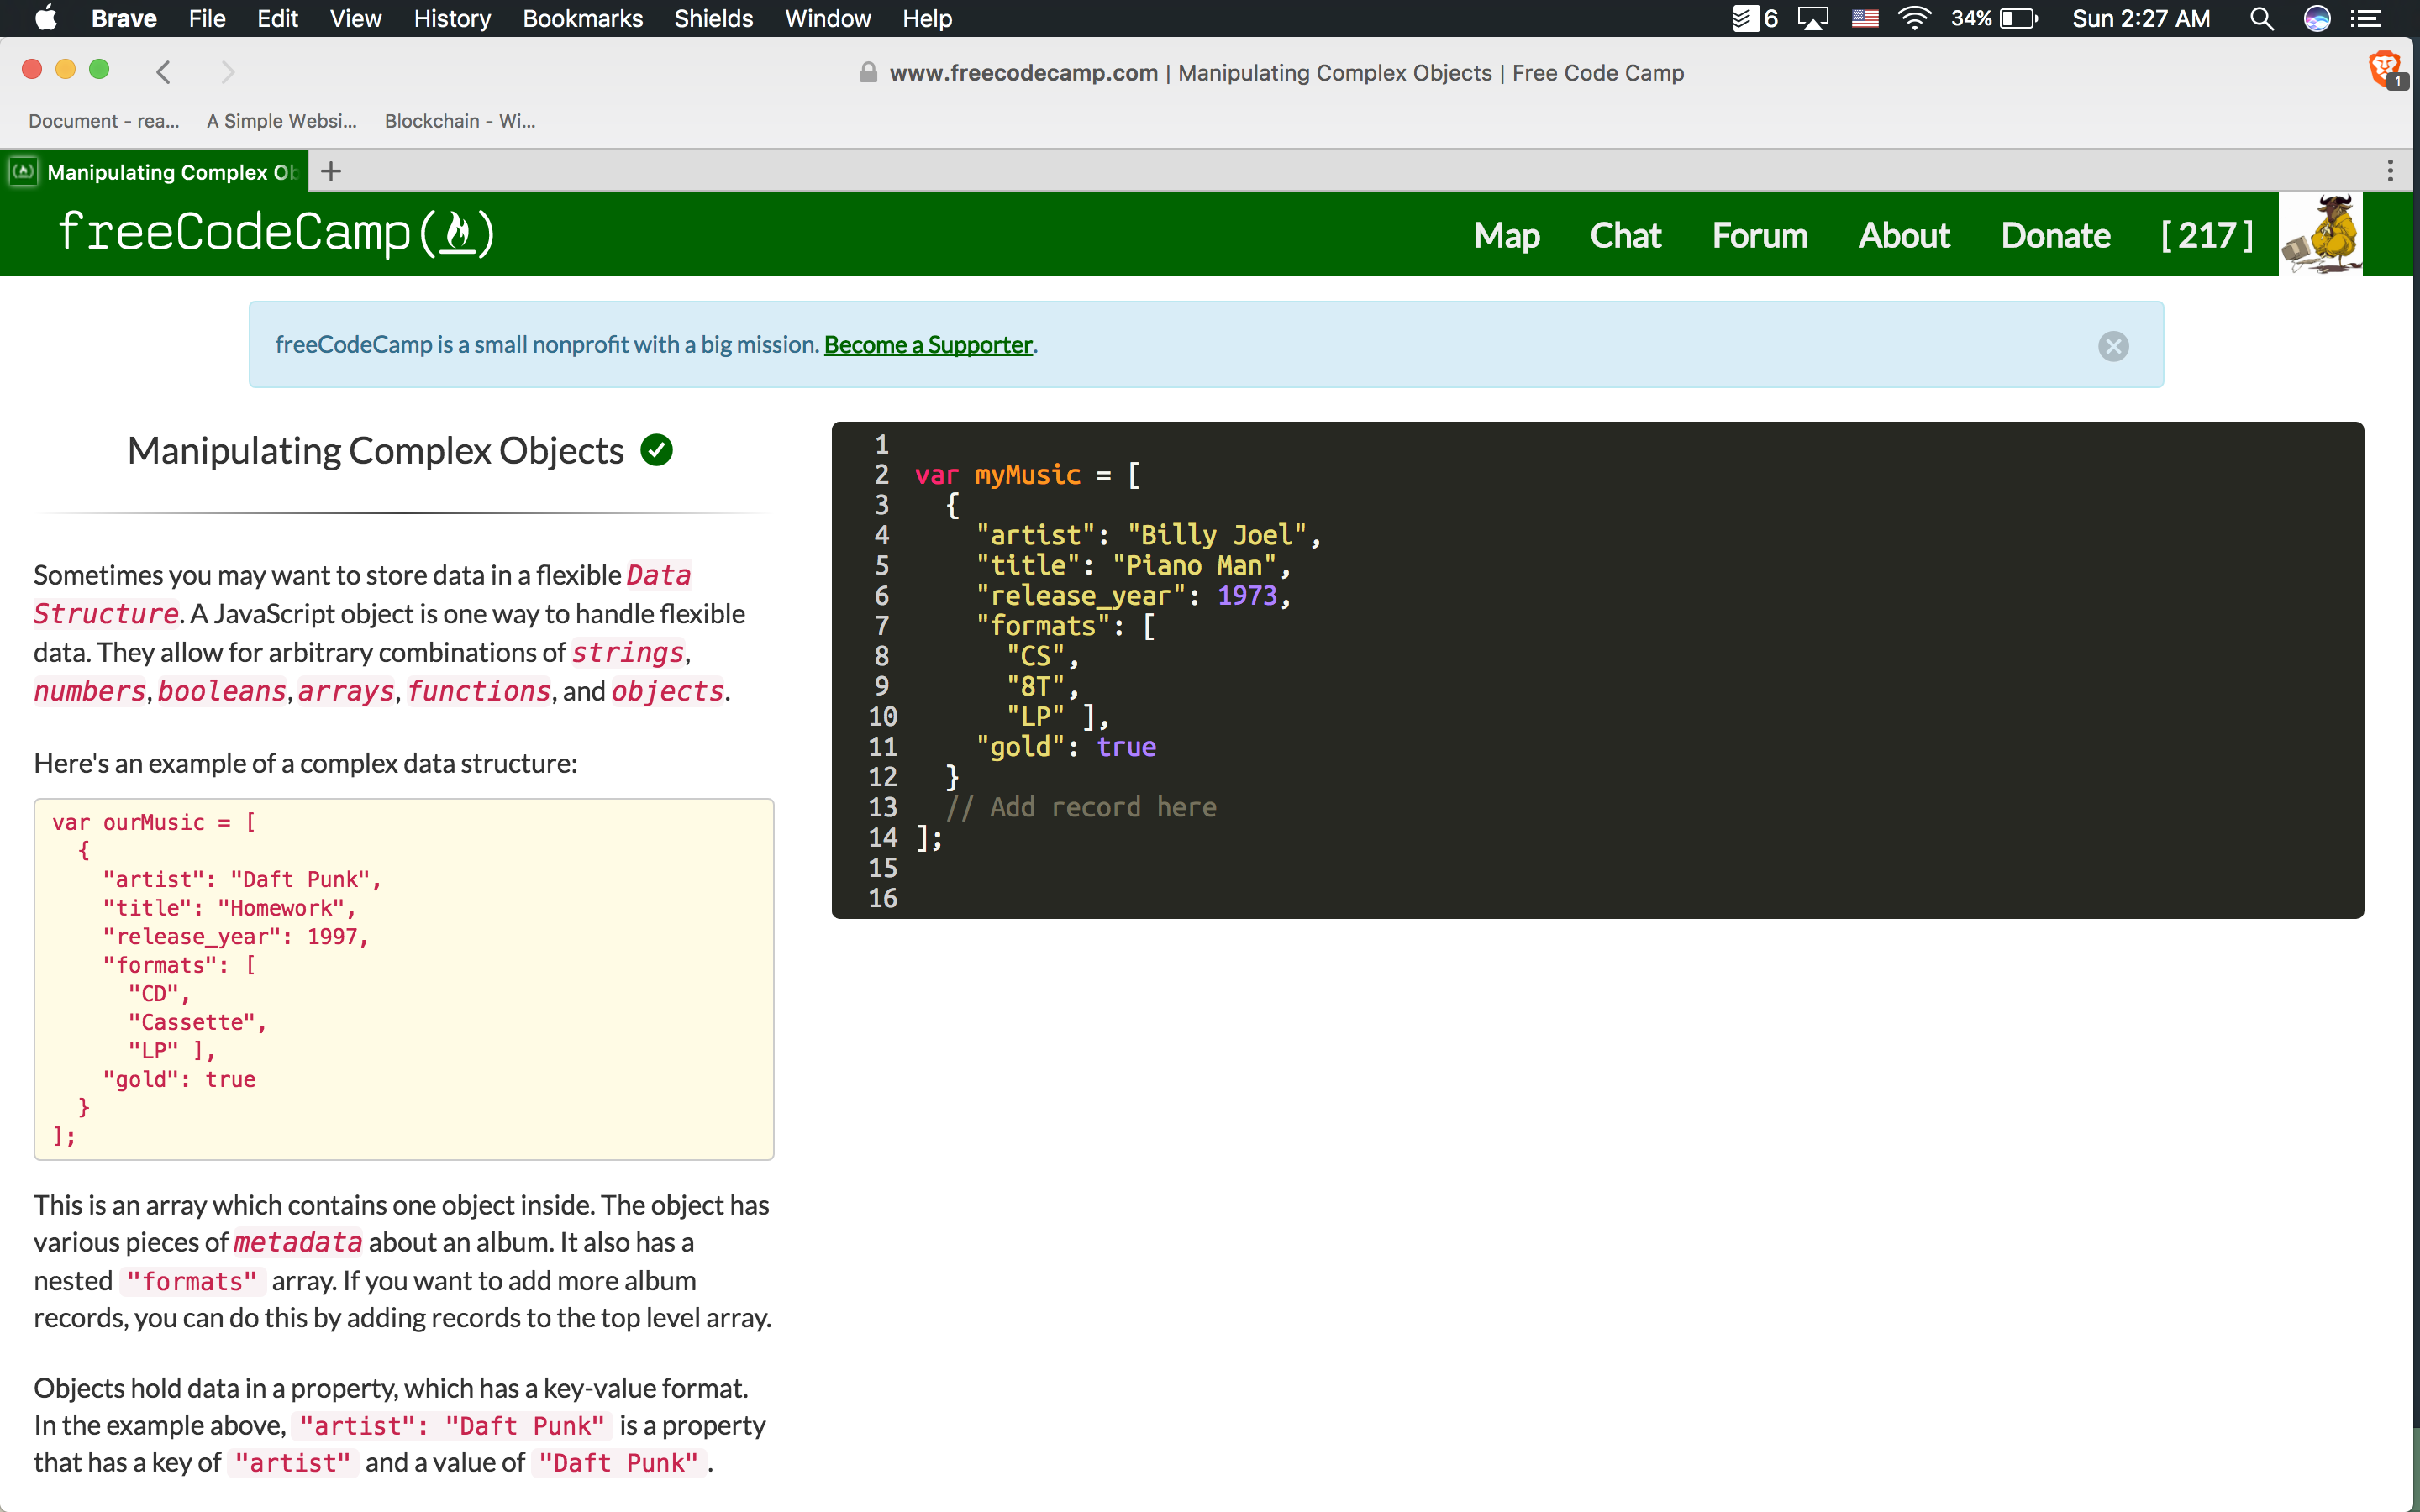Open the History menu
This screenshot has width=2420, height=1512.
coord(451,19)
